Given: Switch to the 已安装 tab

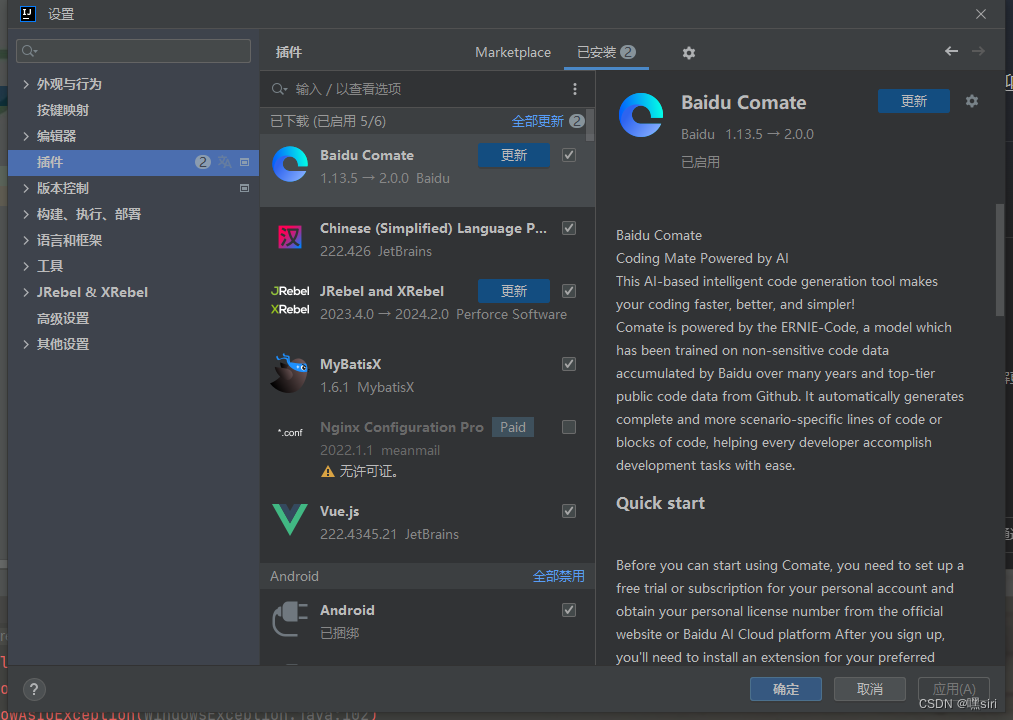Looking at the screenshot, I should tap(606, 52).
